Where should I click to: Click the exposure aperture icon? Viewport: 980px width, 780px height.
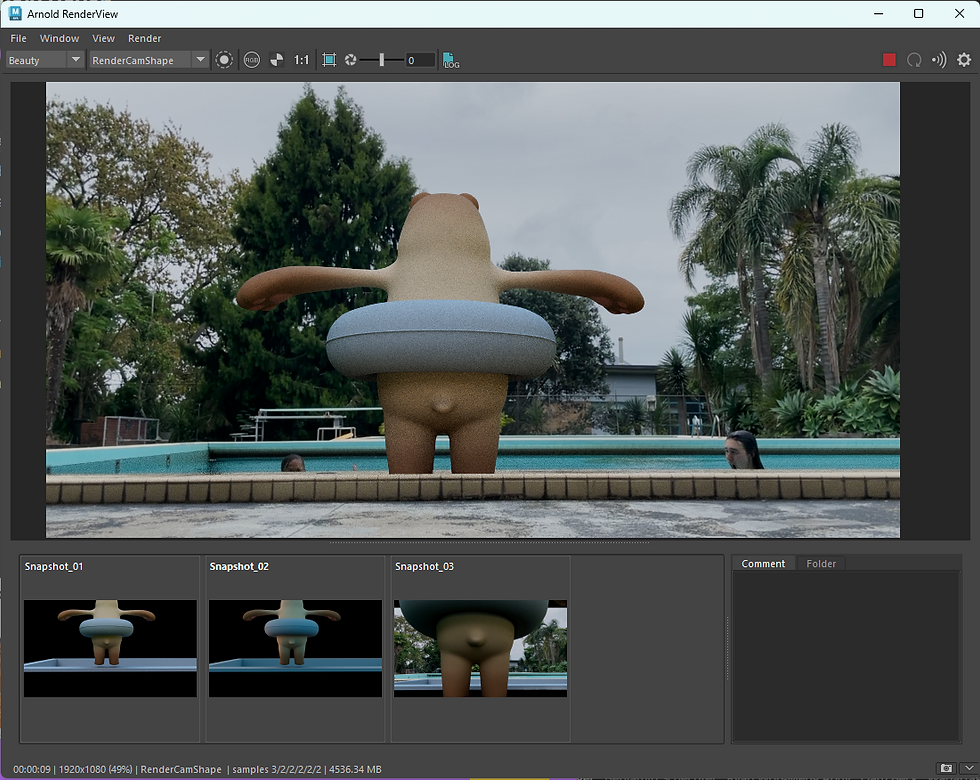point(351,60)
